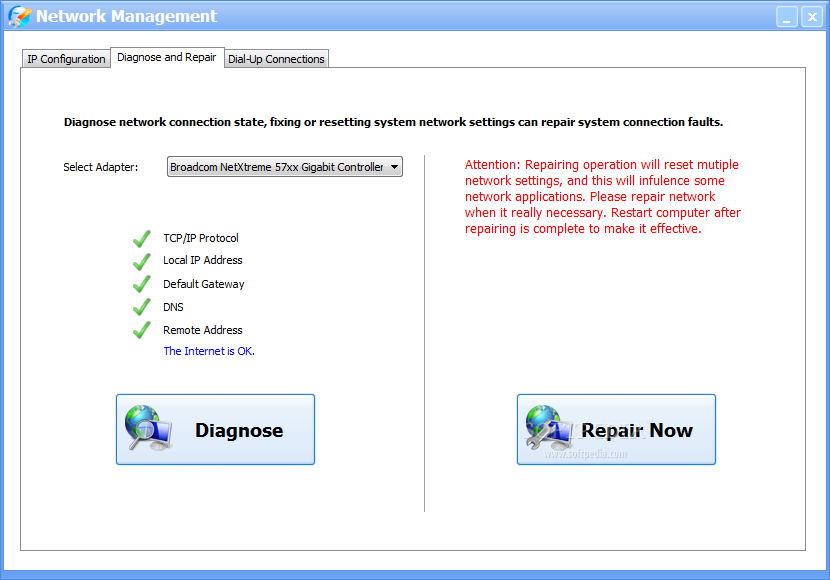The height and width of the screenshot is (580, 830).
Task: Click the Diagnose button
Action: pyautogui.click(x=215, y=430)
